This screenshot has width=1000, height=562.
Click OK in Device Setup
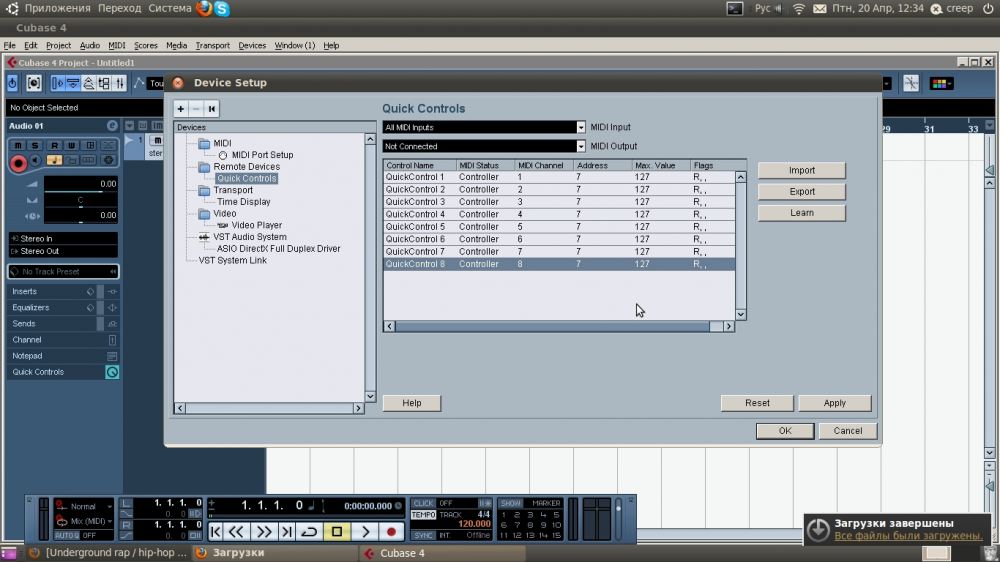pos(785,431)
